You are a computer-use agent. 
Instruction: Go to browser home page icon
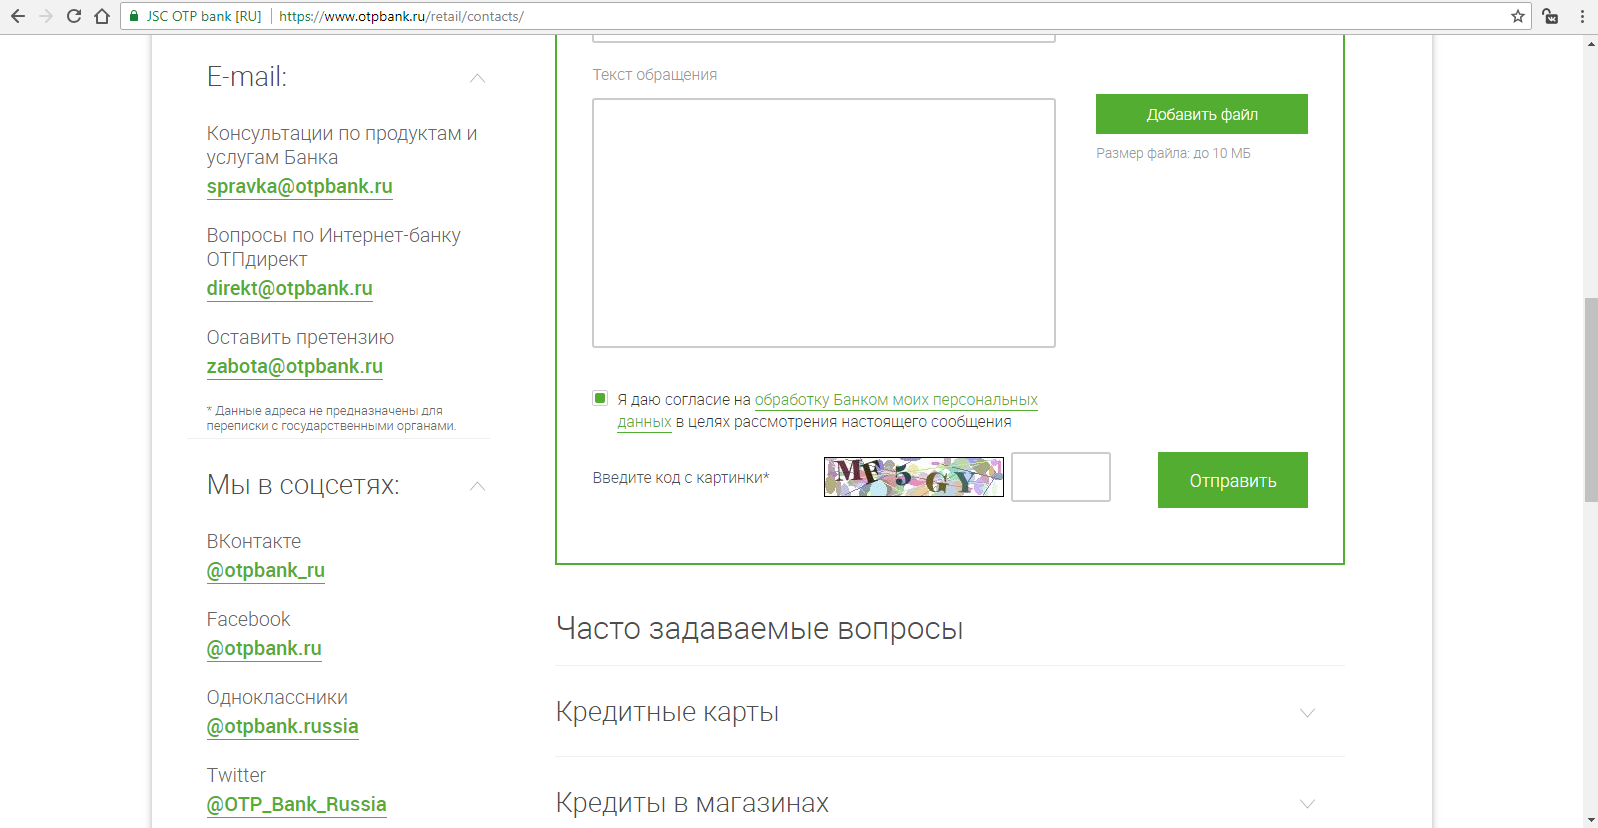(x=102, y=16)
